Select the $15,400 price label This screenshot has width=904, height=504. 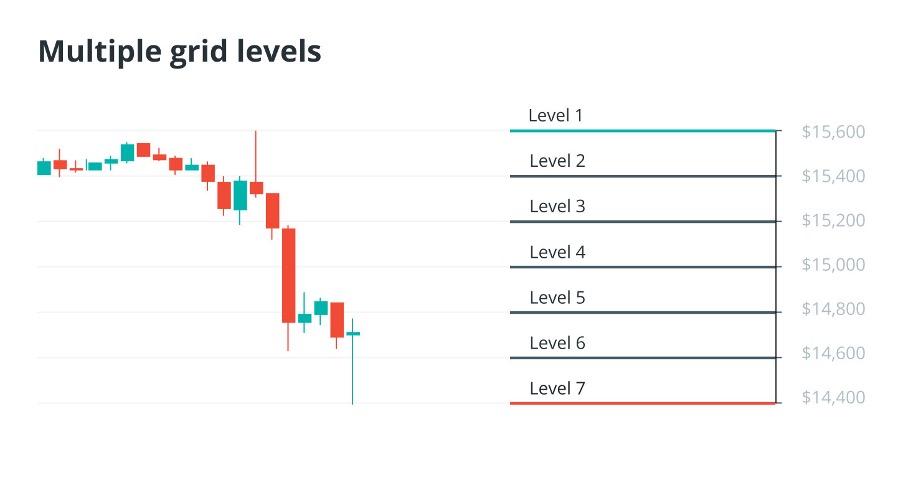pos(833,176)
